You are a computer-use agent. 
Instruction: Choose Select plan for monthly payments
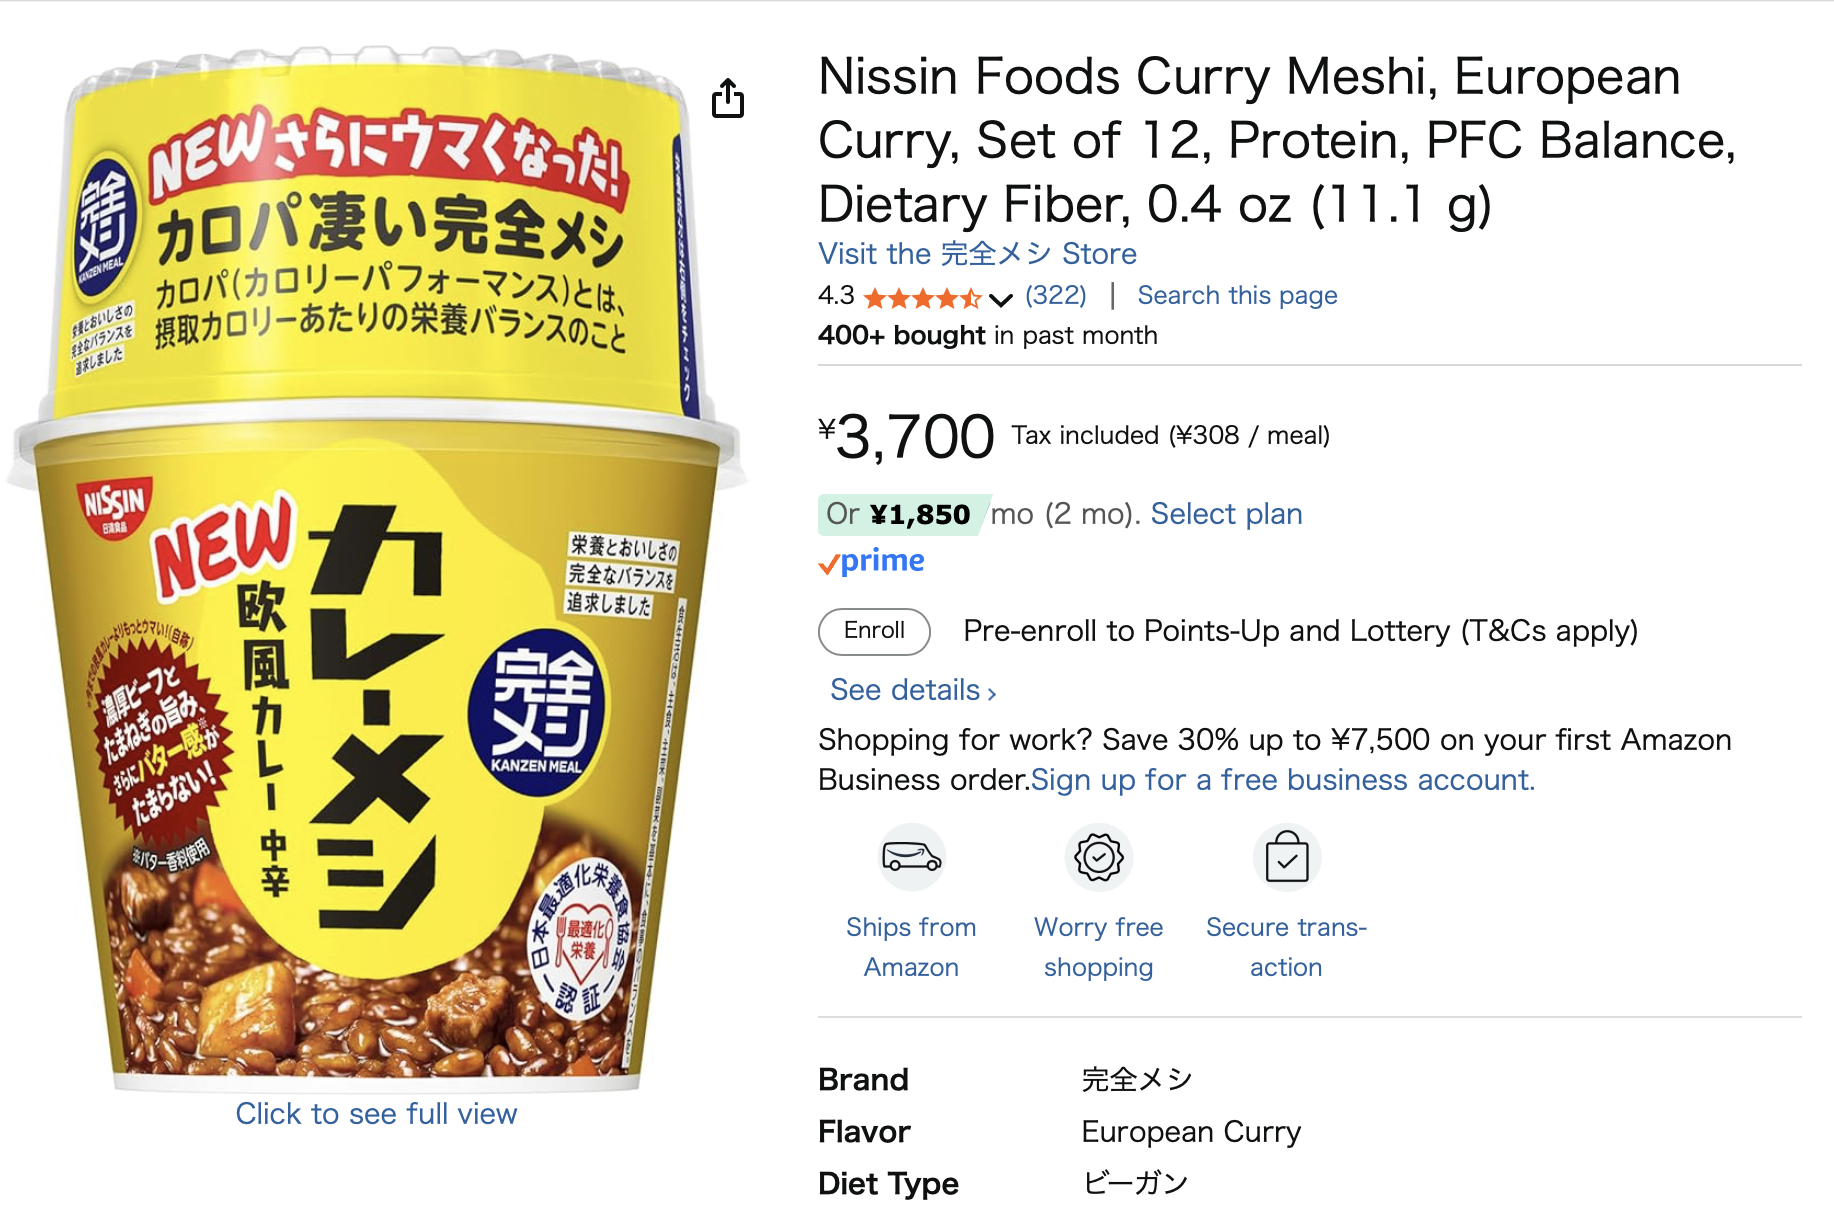(1226, 513)
